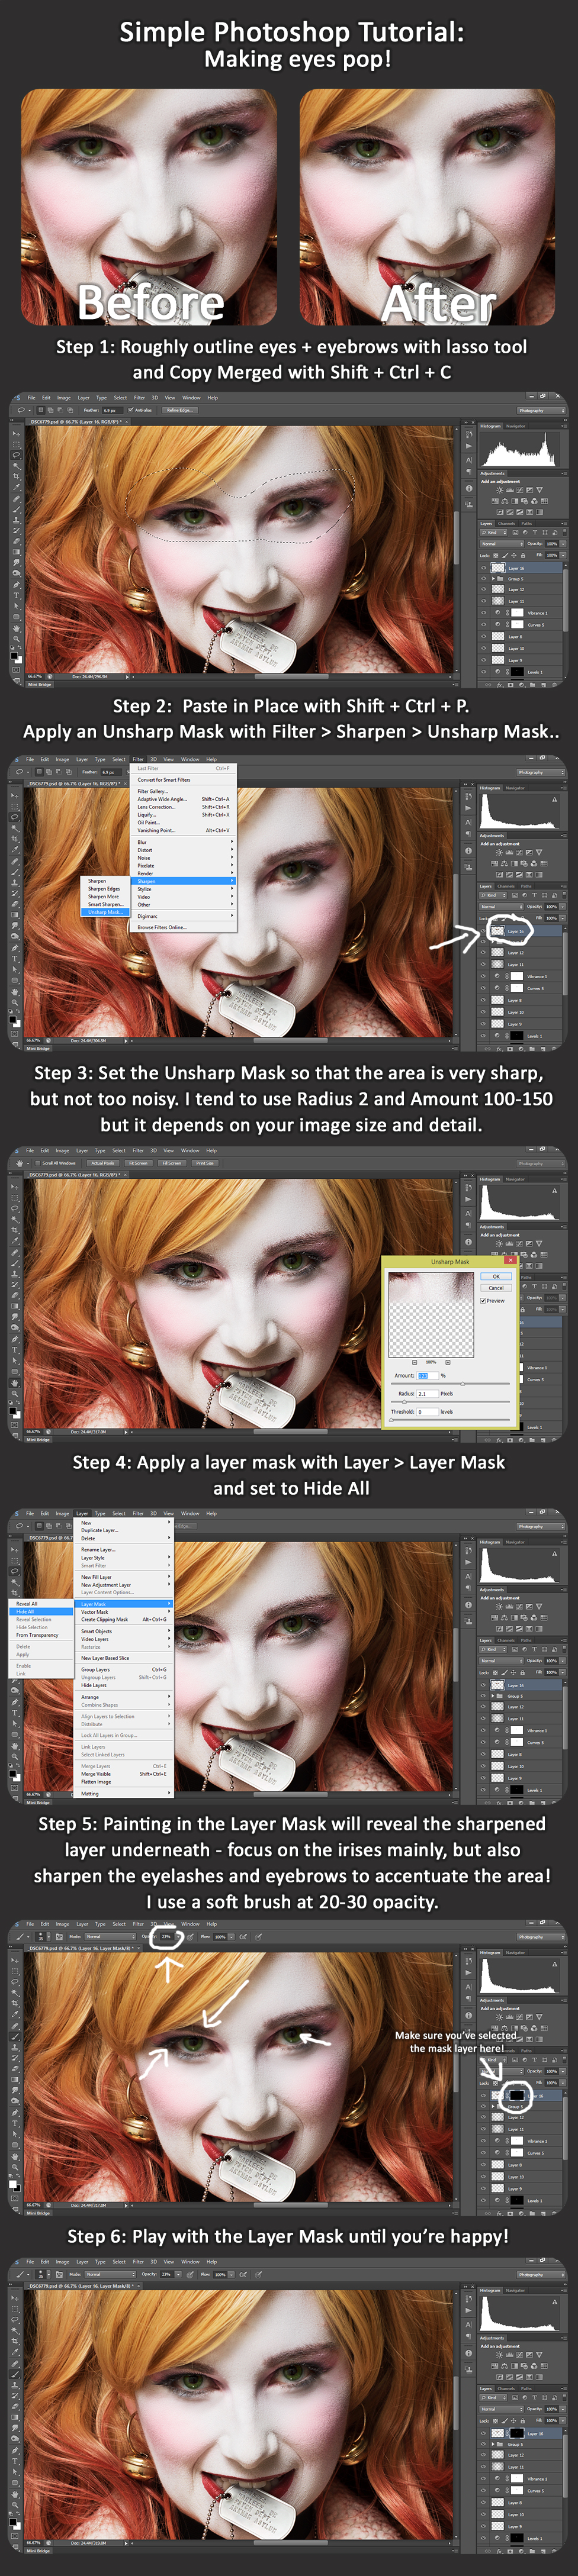Open Filter menu in Step 1 menu bar
The height and width of the screenshot is (2576, 578).
coord(139,397)
